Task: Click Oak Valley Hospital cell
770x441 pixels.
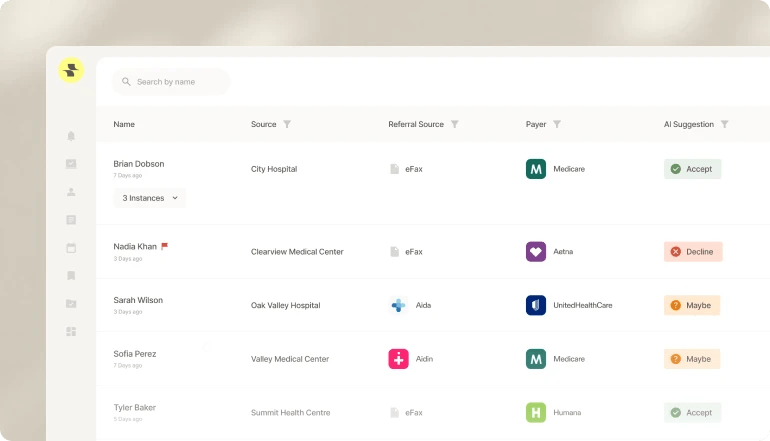Action: coord(285,305)
